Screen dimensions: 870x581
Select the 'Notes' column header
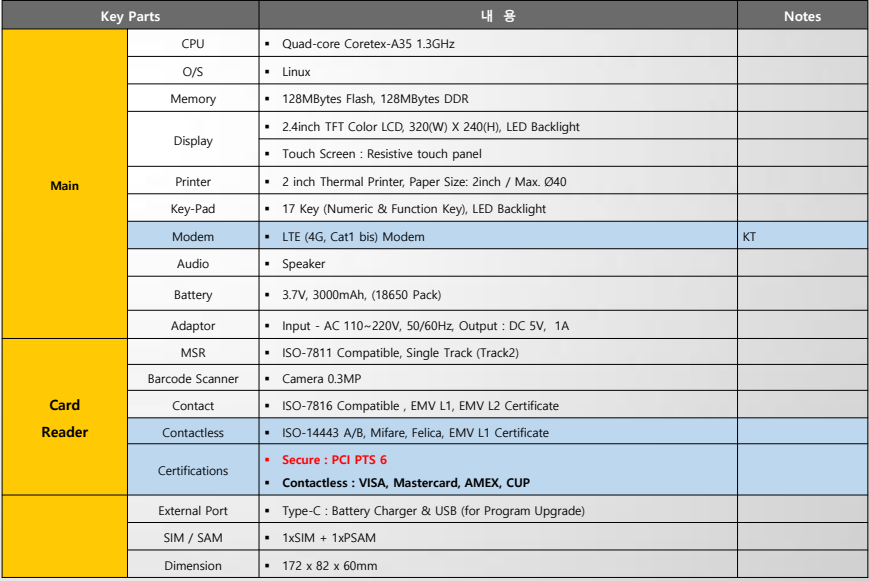click(802, 16)
